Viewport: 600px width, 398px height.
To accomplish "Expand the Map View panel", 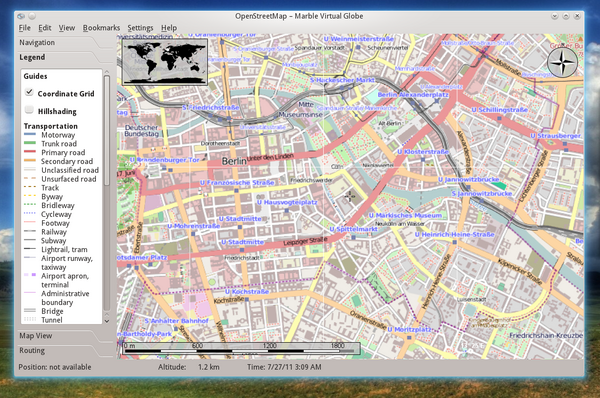I will pyautogui.click(x=36, y=336).
